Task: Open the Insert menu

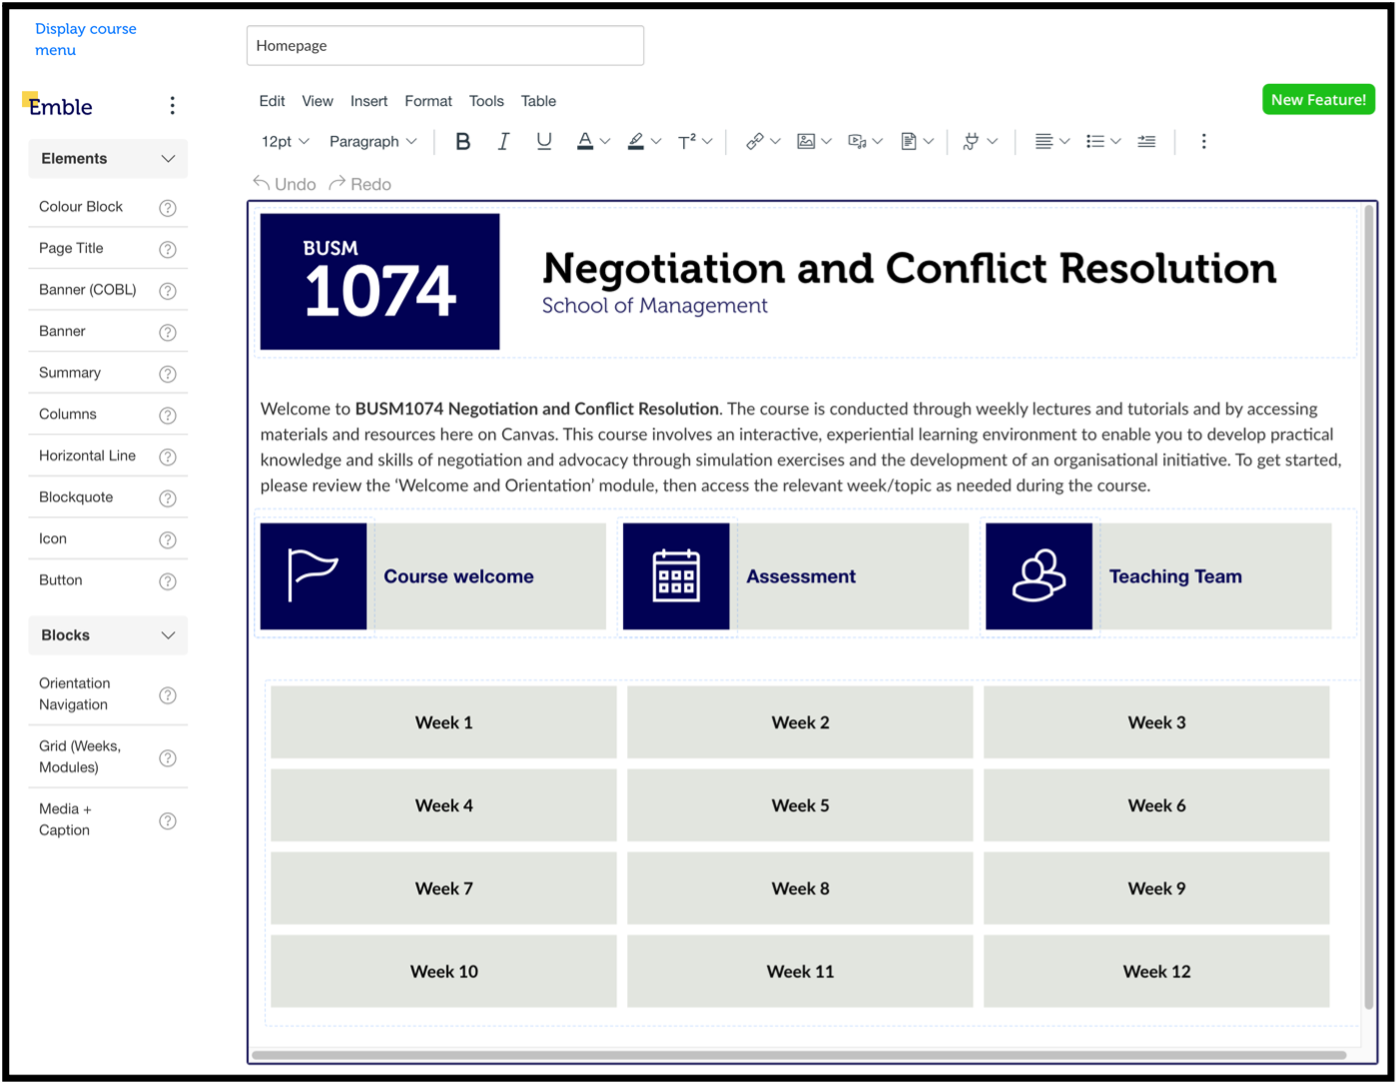Action: (x=368, y=100)
